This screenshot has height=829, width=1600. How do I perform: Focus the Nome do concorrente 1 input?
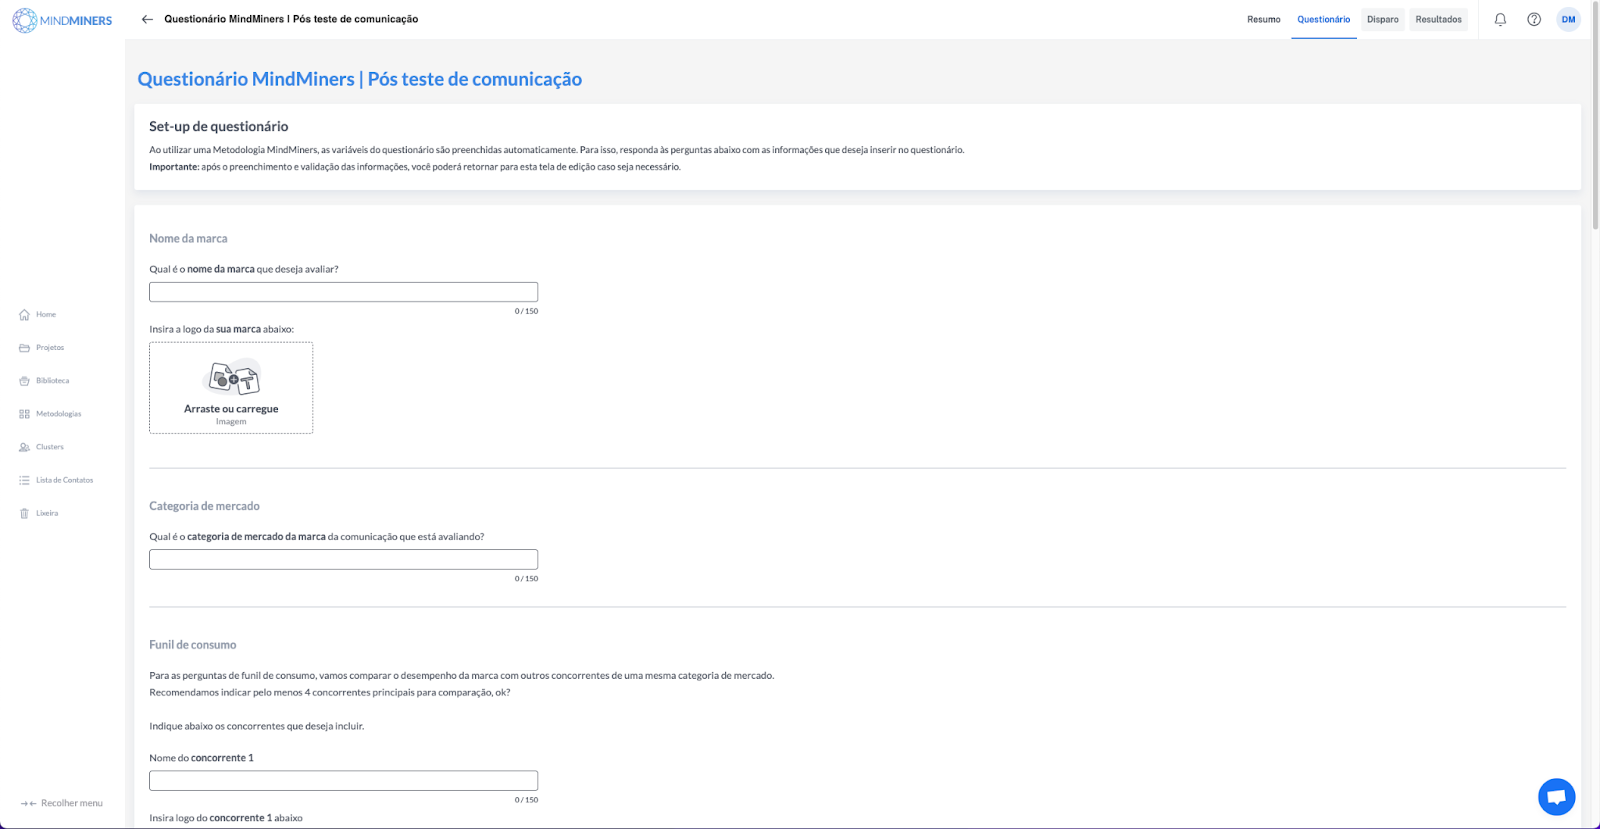click(343, 781)
